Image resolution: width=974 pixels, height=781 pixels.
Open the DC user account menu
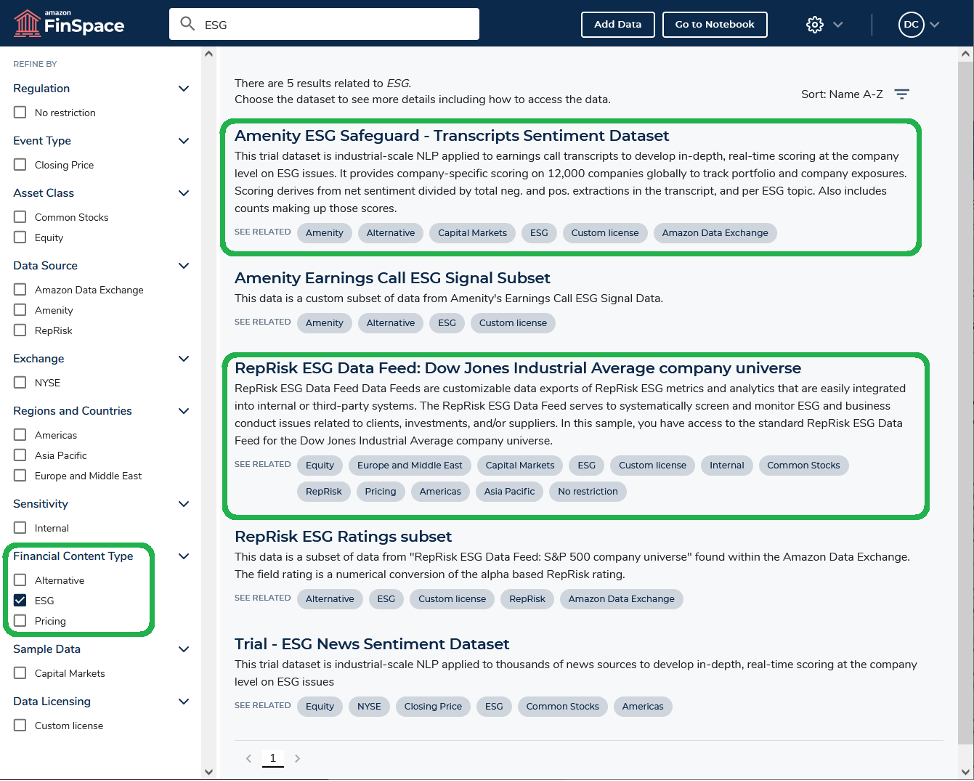913,23
